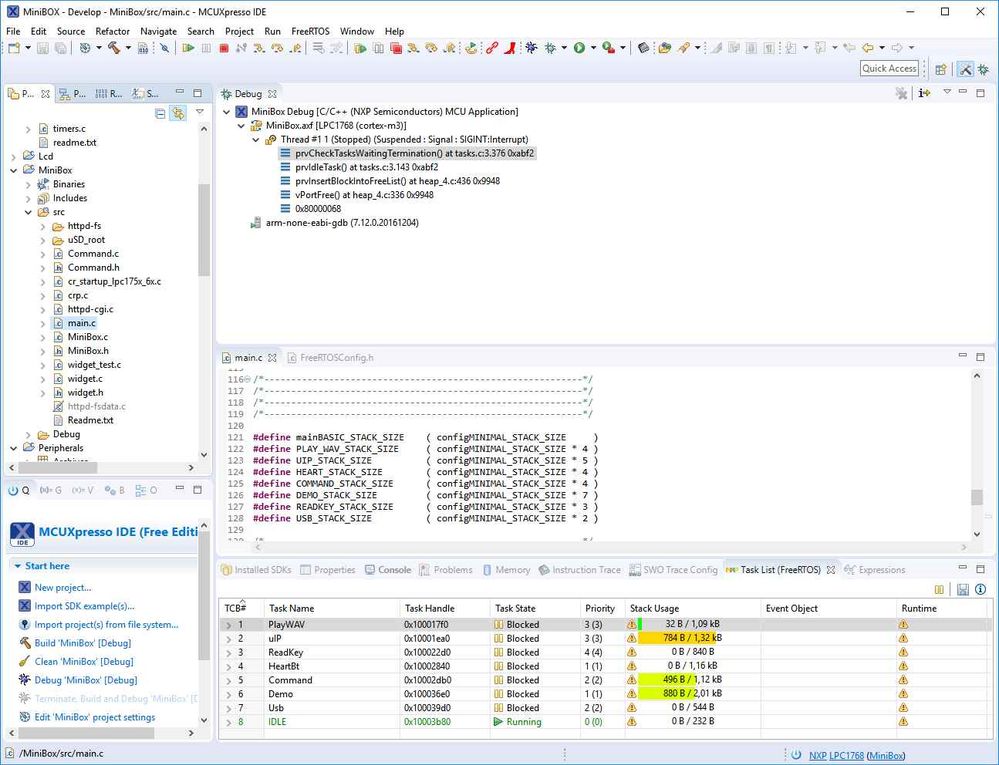
Task: Click the Step Over toolbar icon
Action: 277,48
